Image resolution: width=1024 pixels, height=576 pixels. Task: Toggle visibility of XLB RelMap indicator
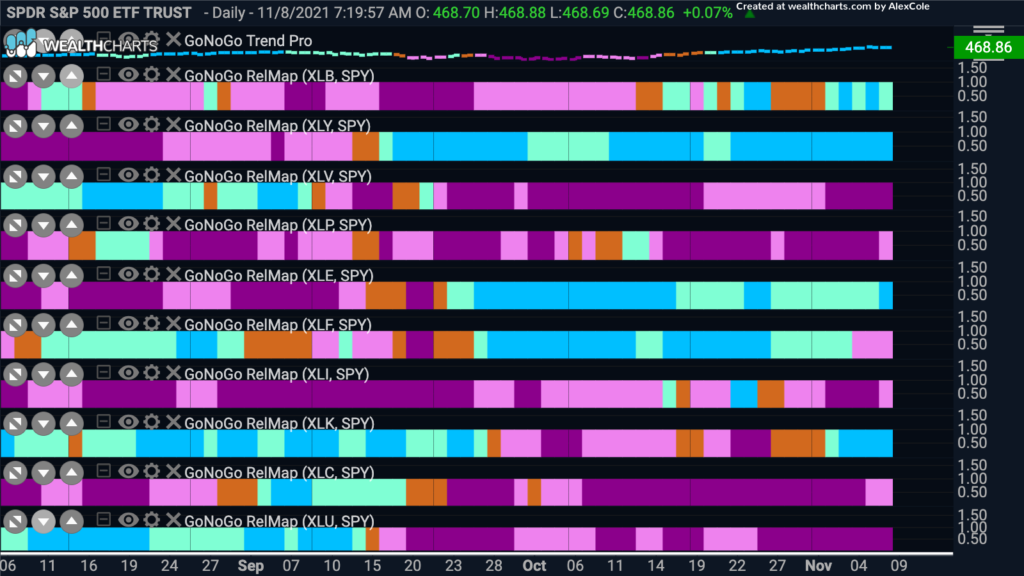pyautogui.click(x=128, y=74)
